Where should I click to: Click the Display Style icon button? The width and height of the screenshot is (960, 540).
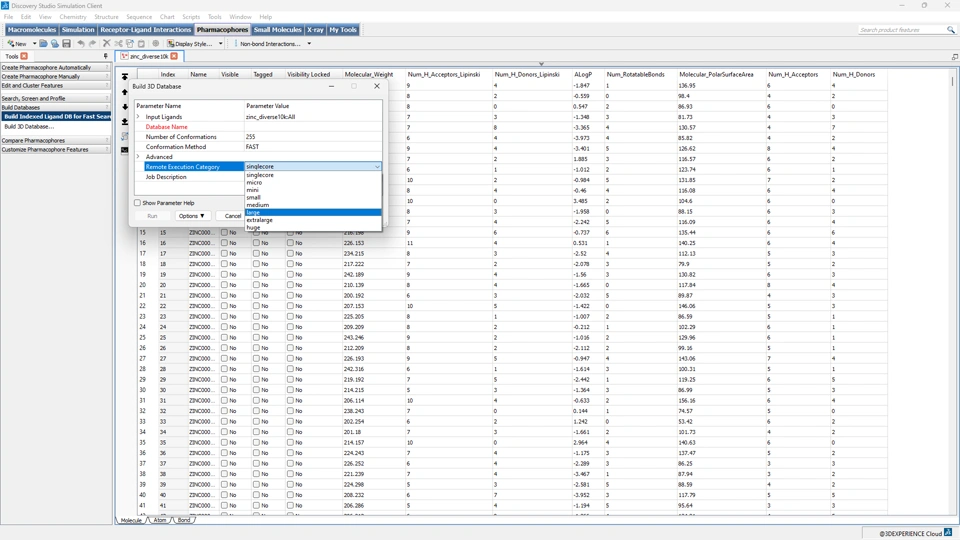click(x=171, y=43)
